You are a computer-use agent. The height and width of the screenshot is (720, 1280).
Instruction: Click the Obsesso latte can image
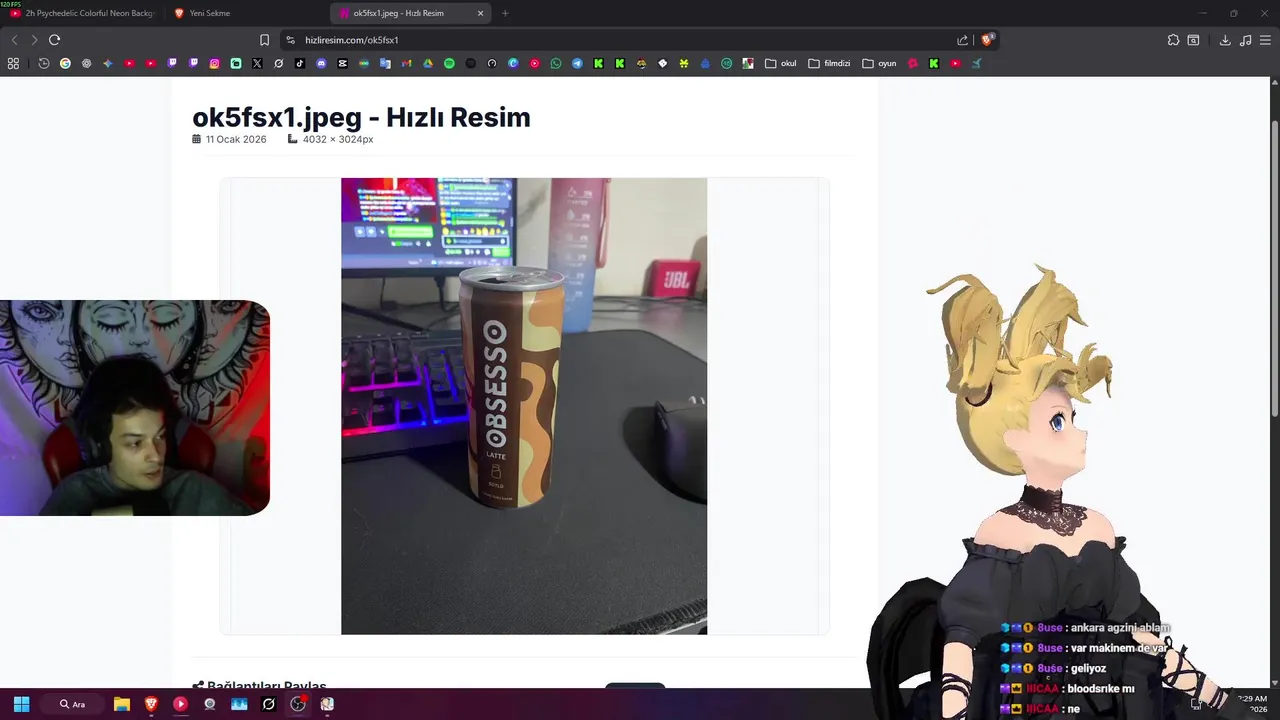pyautogui.click(x=524, y=406)
